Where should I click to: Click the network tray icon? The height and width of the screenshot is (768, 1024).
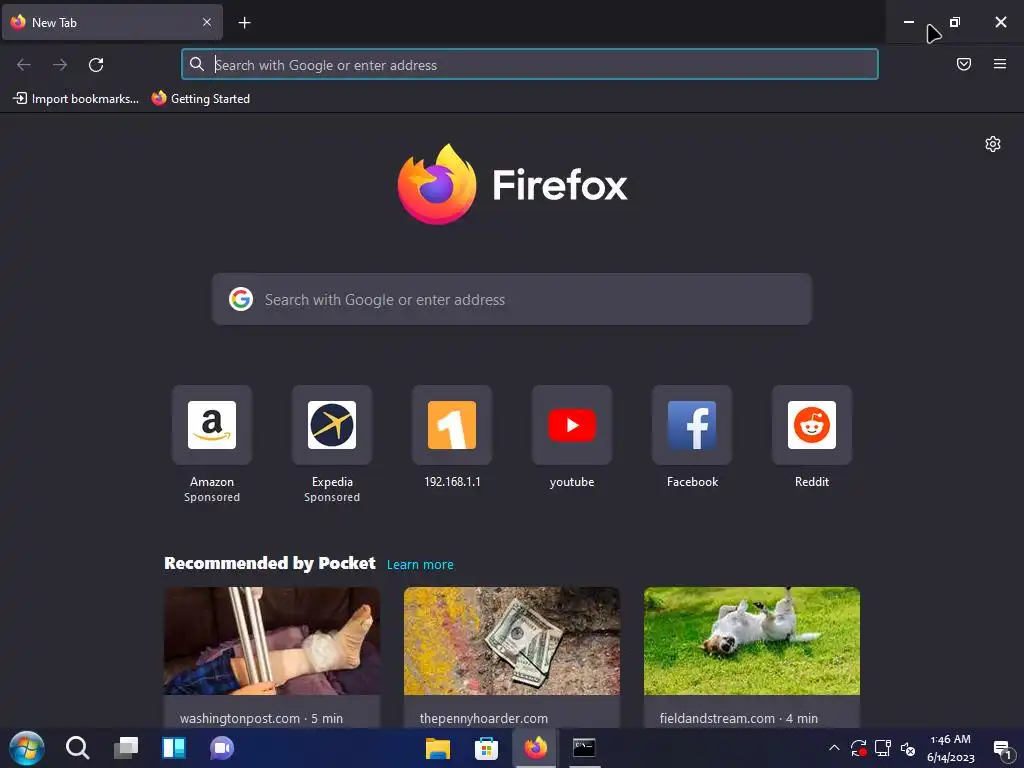tap(883, 748)
